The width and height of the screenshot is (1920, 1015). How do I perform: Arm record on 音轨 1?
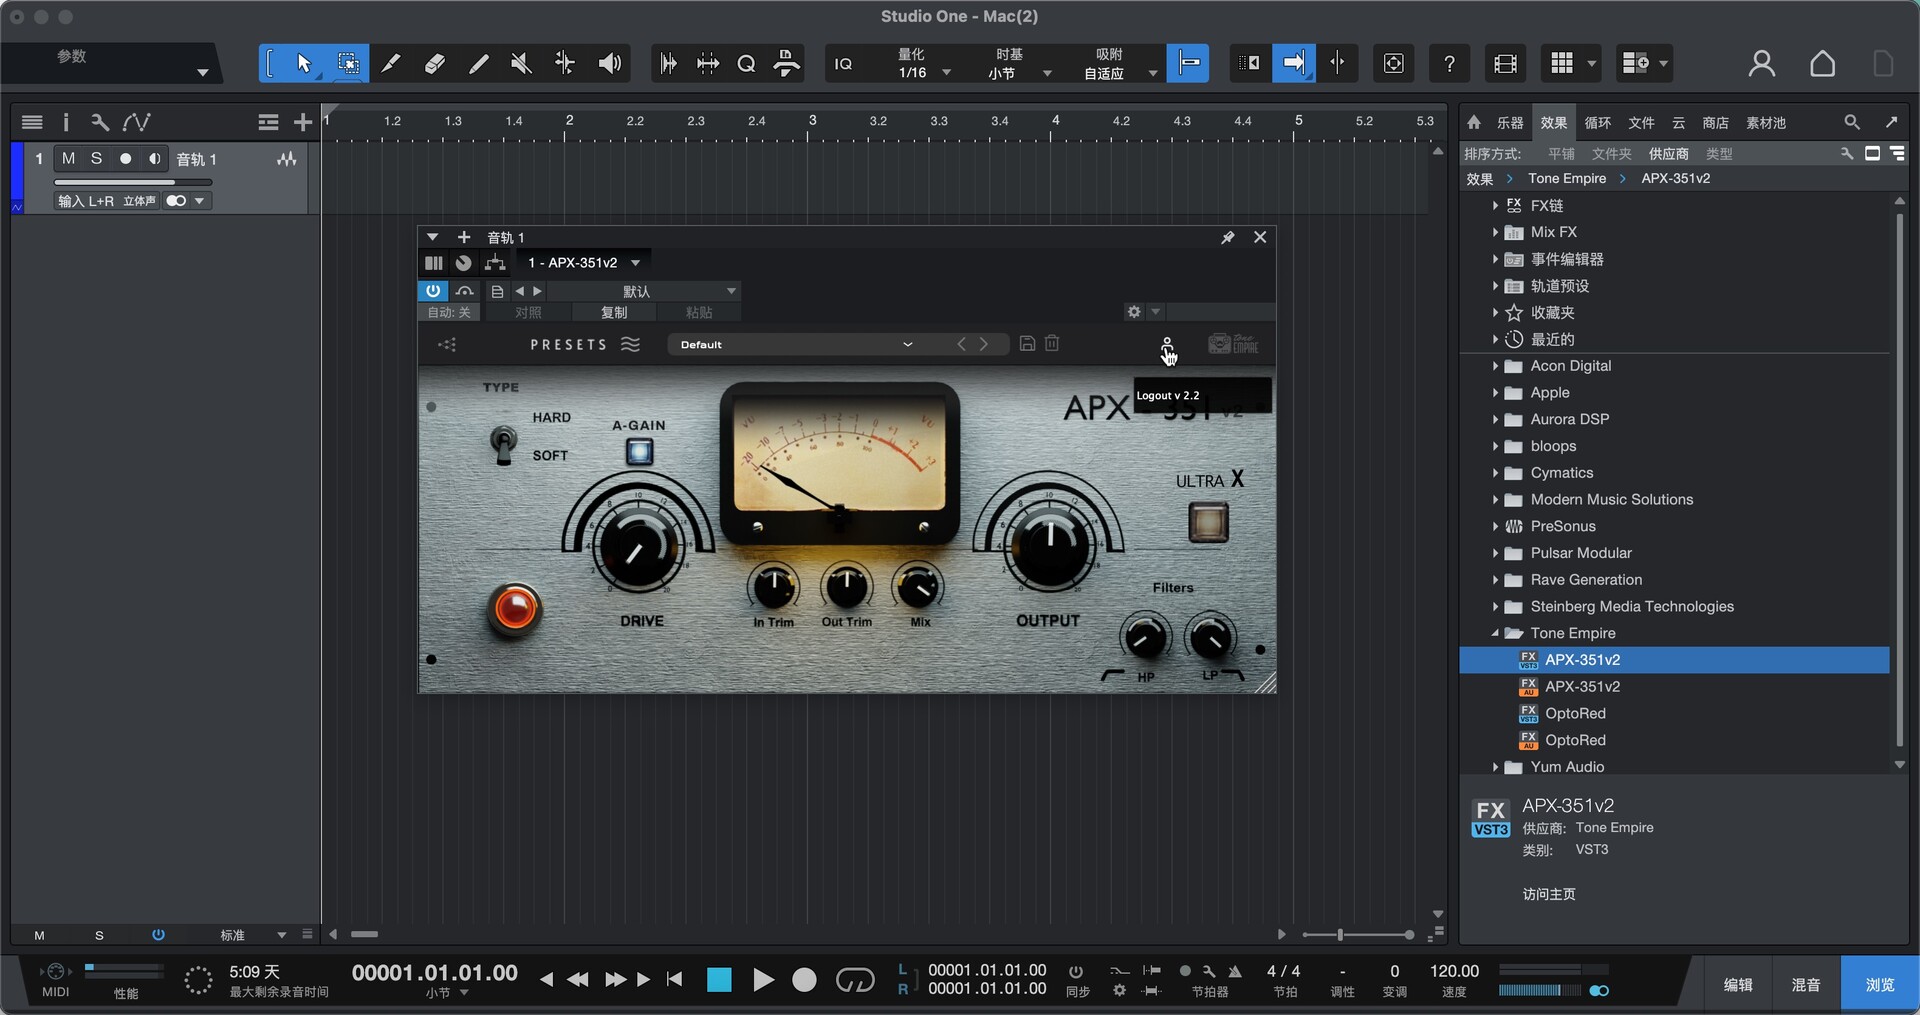125,158
